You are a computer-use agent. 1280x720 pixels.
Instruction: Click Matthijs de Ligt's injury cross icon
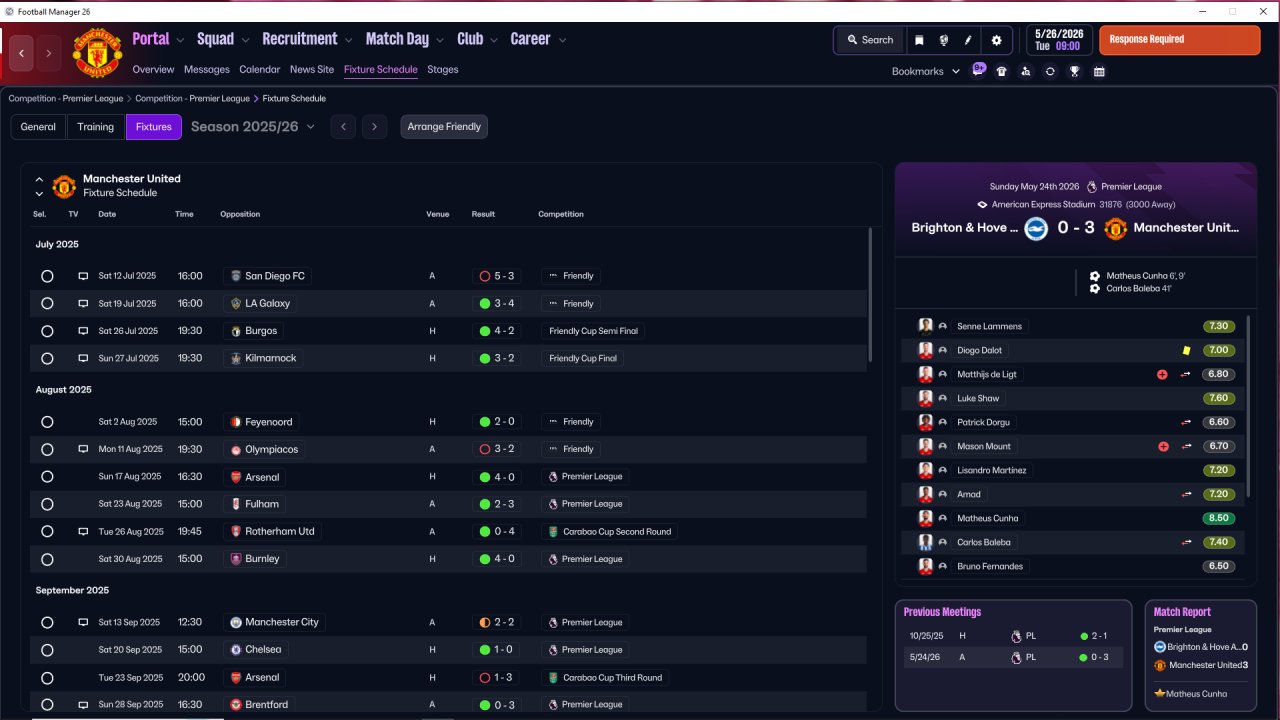click(1162, 374)
